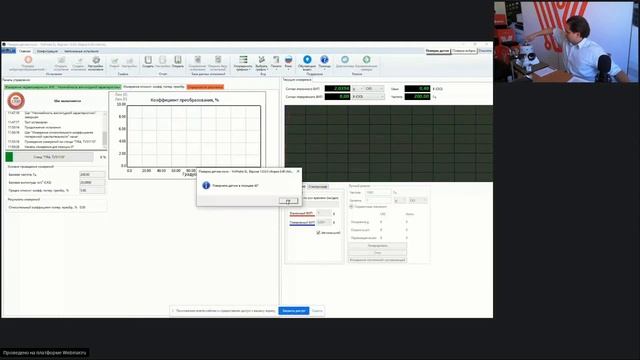The image size is (640, 360).
Task: Select the green АЧХ measurement step tab
Action: pos(63,87)
